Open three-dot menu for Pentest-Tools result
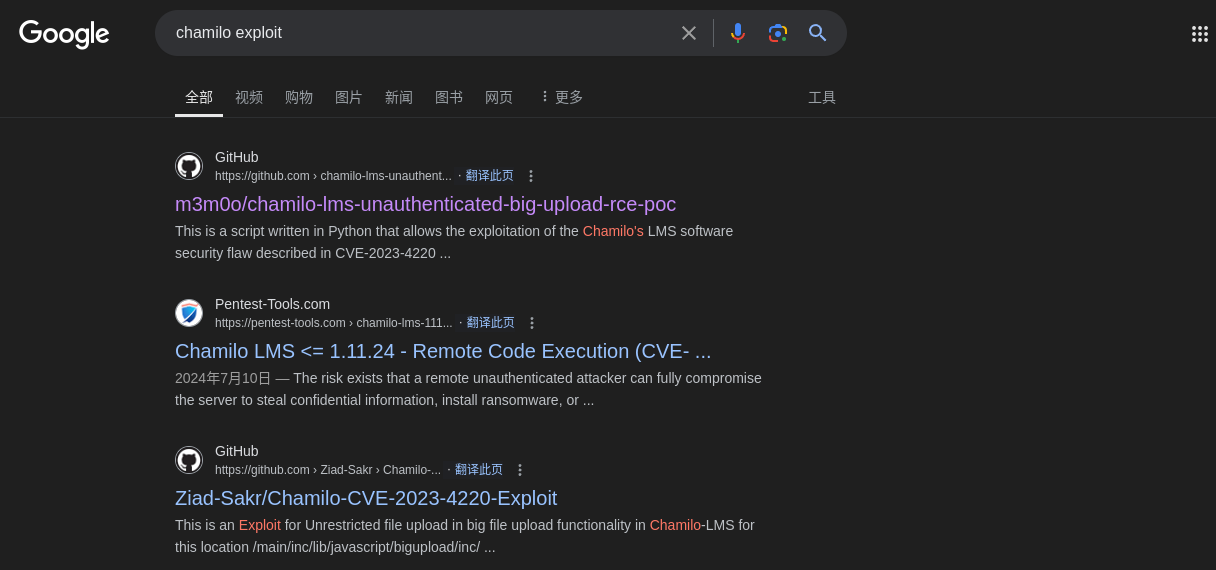Image resolution: width=1216 pixels, height=570 pixels. point(532,323)
